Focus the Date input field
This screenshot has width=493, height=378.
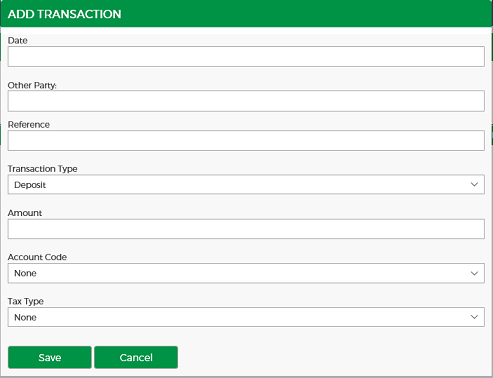pos(246,56)
